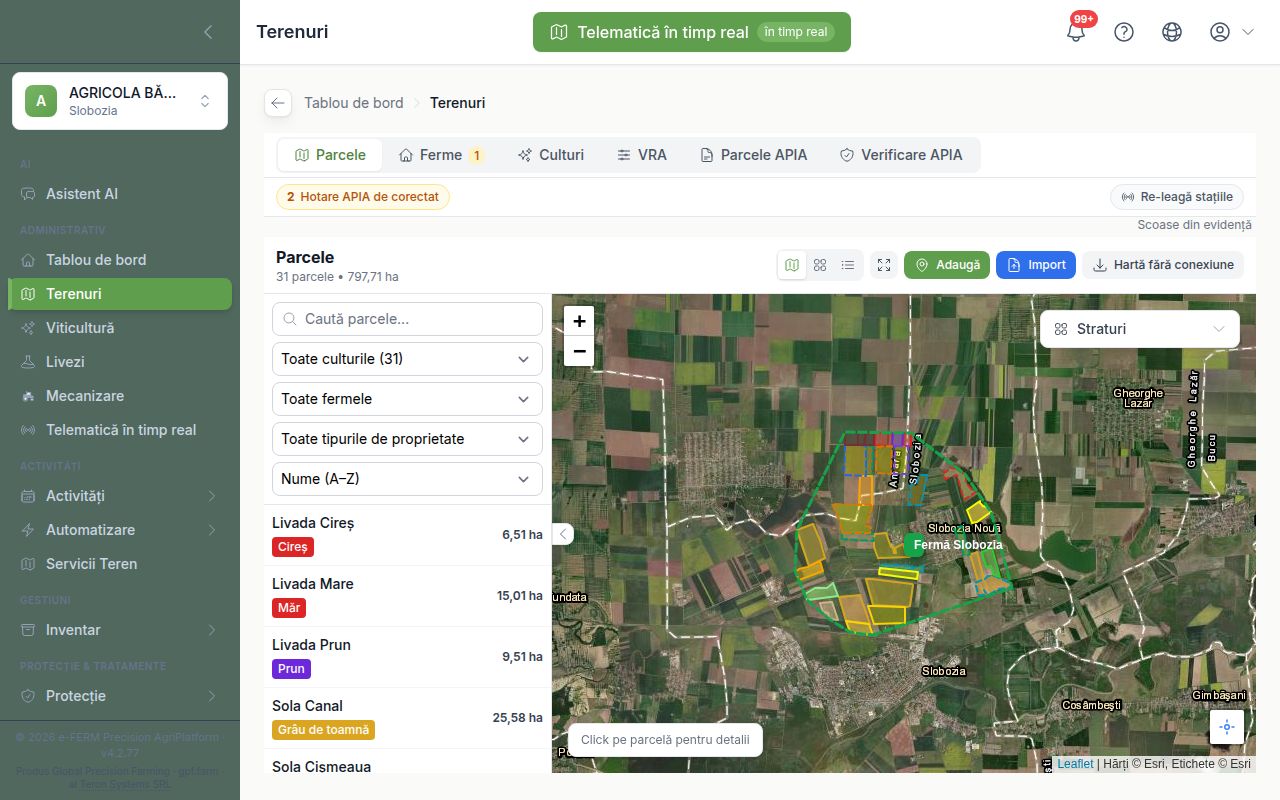
Task: Open the help question mark icon
Action: pyautogui.click(x=1124, y=32)
